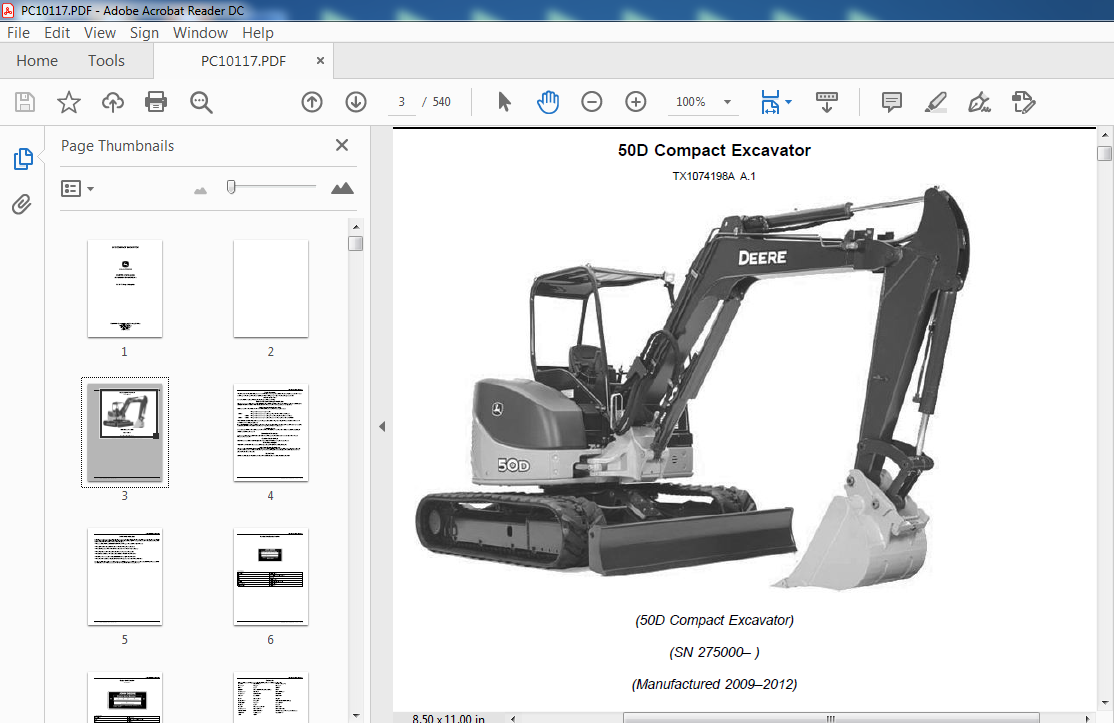Open the Page Thumbnails sidebar icon
Image resolution: width=1114 pixels, height=723 pixels.
coord(23,159)
